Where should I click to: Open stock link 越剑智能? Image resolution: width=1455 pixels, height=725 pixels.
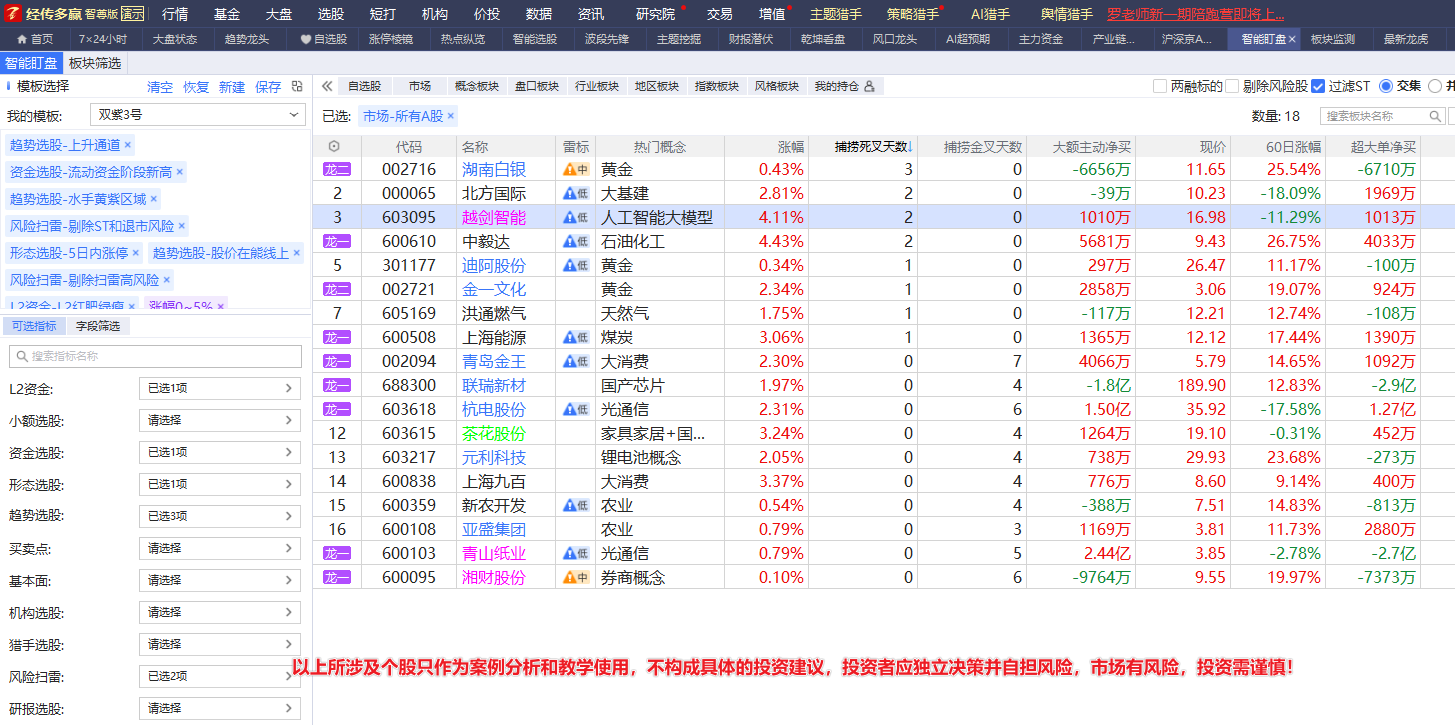tap(494, 217)
